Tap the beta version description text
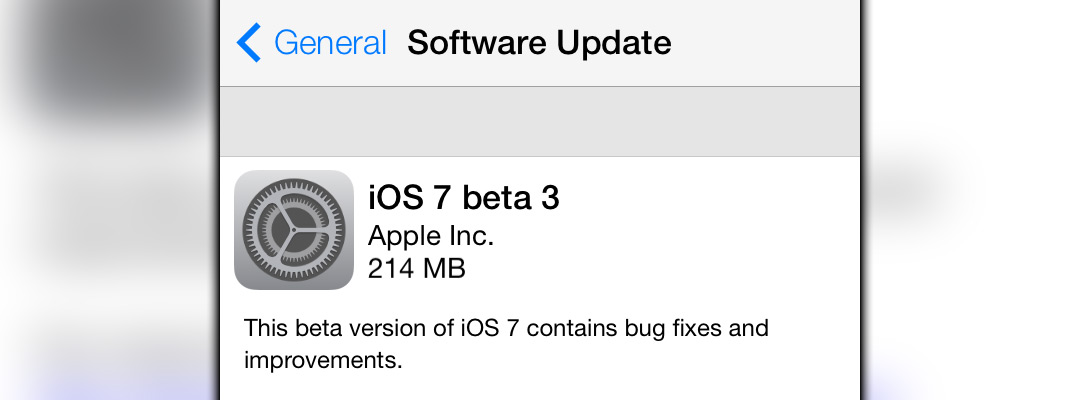1080x400 pixels. (x=506, y=343)
